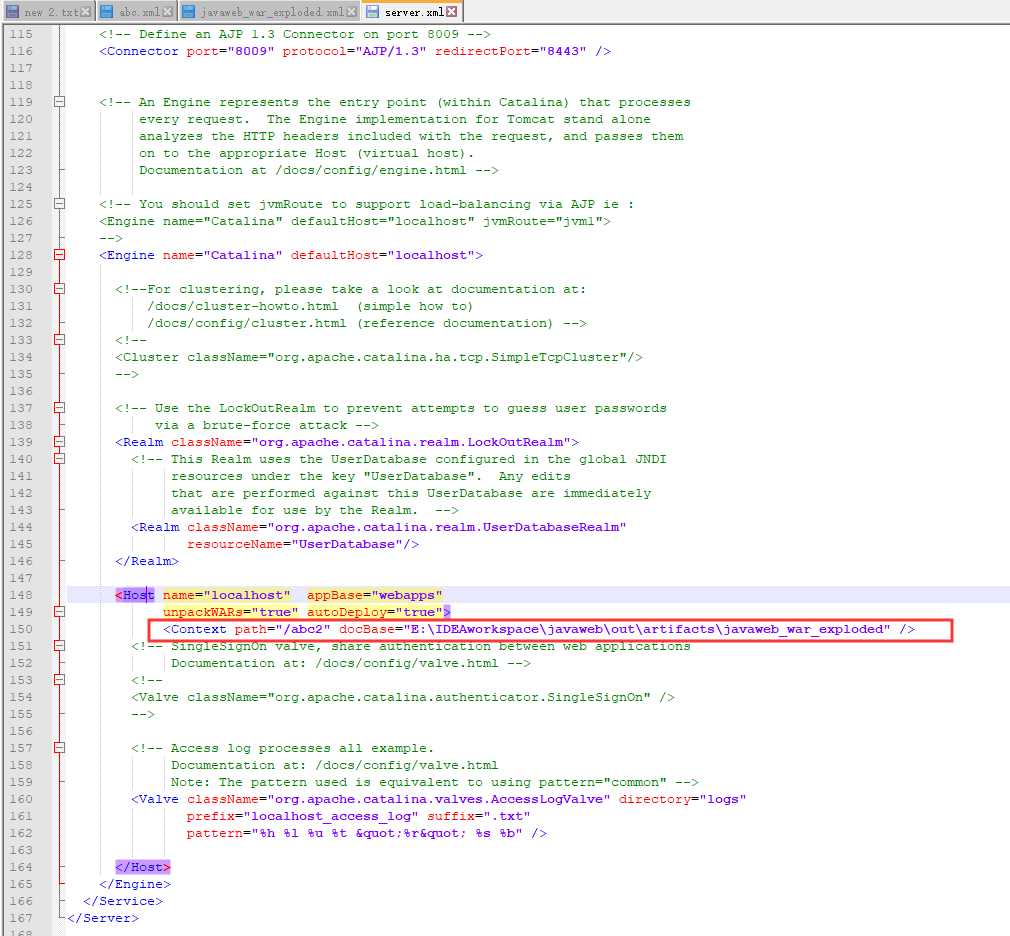Click line number 116 in margin
Image resolution: width=1010 pixels, height=936 pixels.
coord(21,51)
